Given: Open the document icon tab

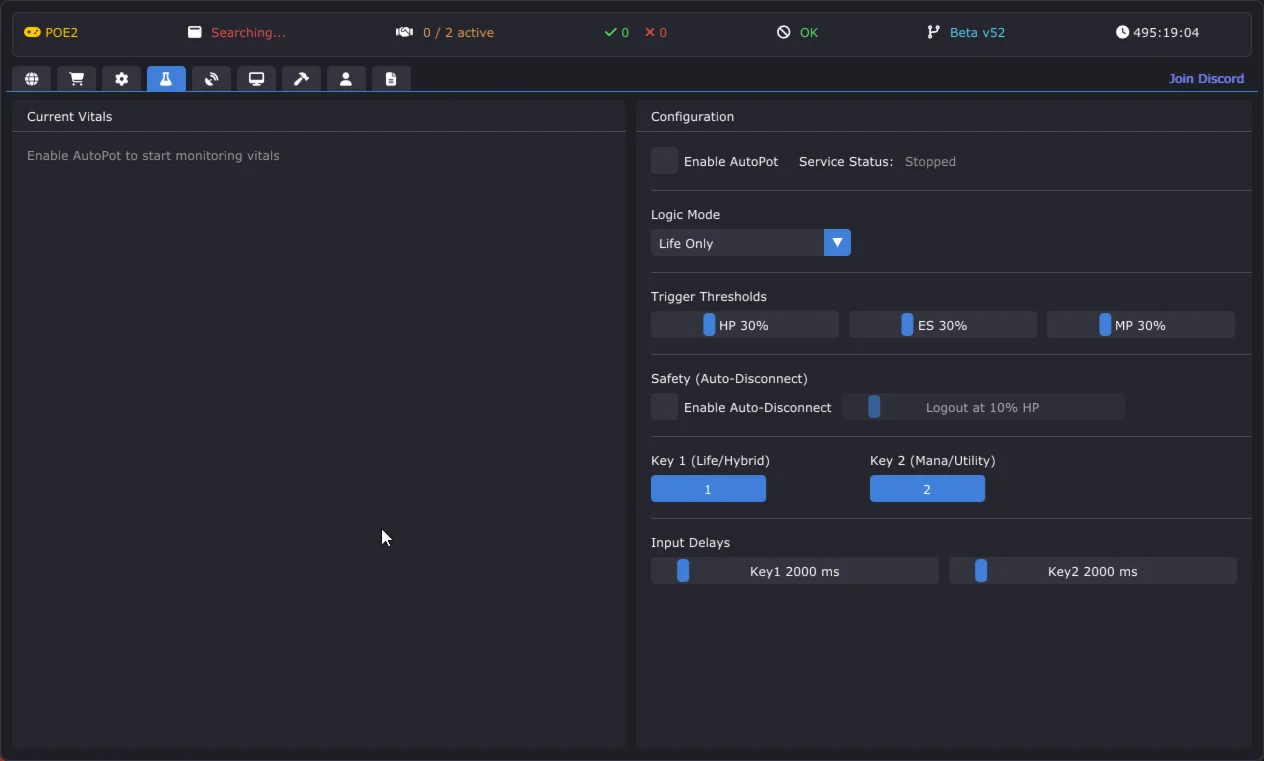Looking at the screenshot, I should (x=391, y=79).
